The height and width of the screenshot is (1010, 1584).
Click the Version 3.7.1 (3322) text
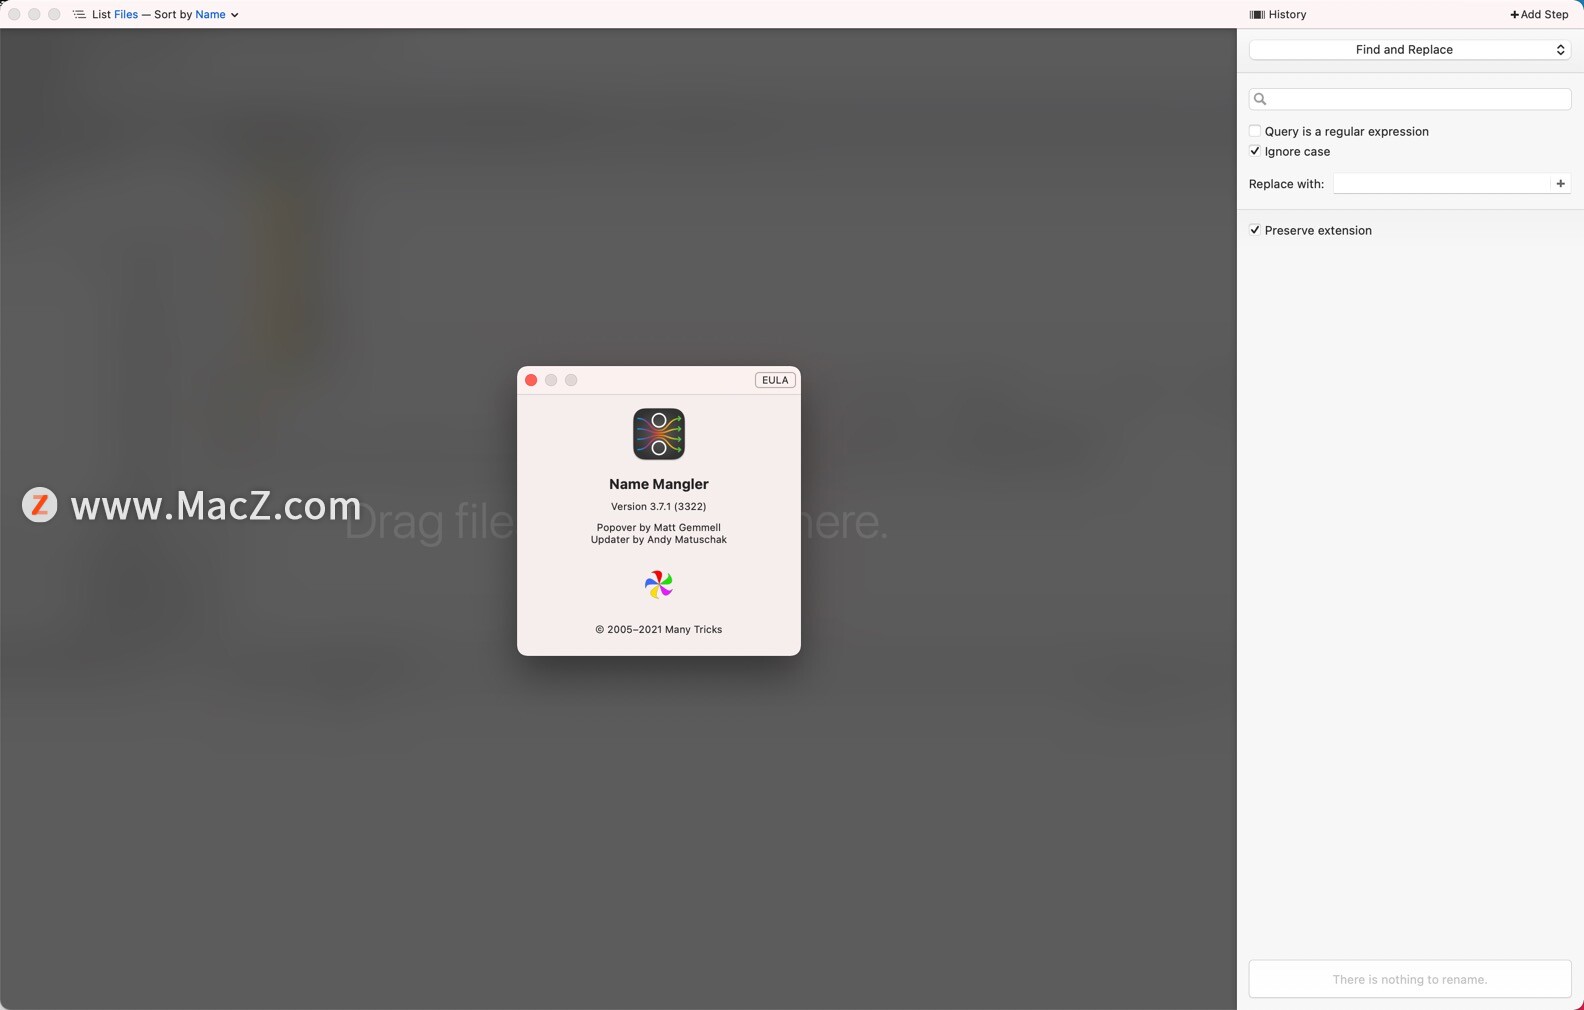pos(659,507)
